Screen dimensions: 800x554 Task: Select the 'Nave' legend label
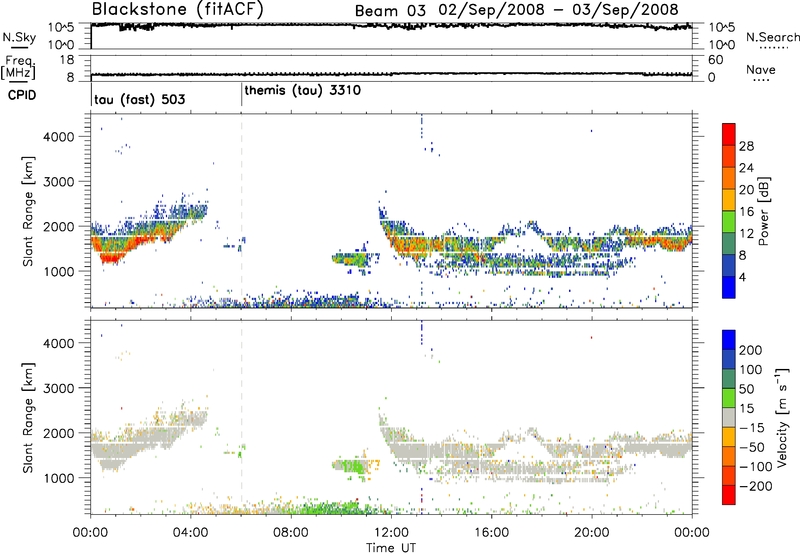click(761, 69)
